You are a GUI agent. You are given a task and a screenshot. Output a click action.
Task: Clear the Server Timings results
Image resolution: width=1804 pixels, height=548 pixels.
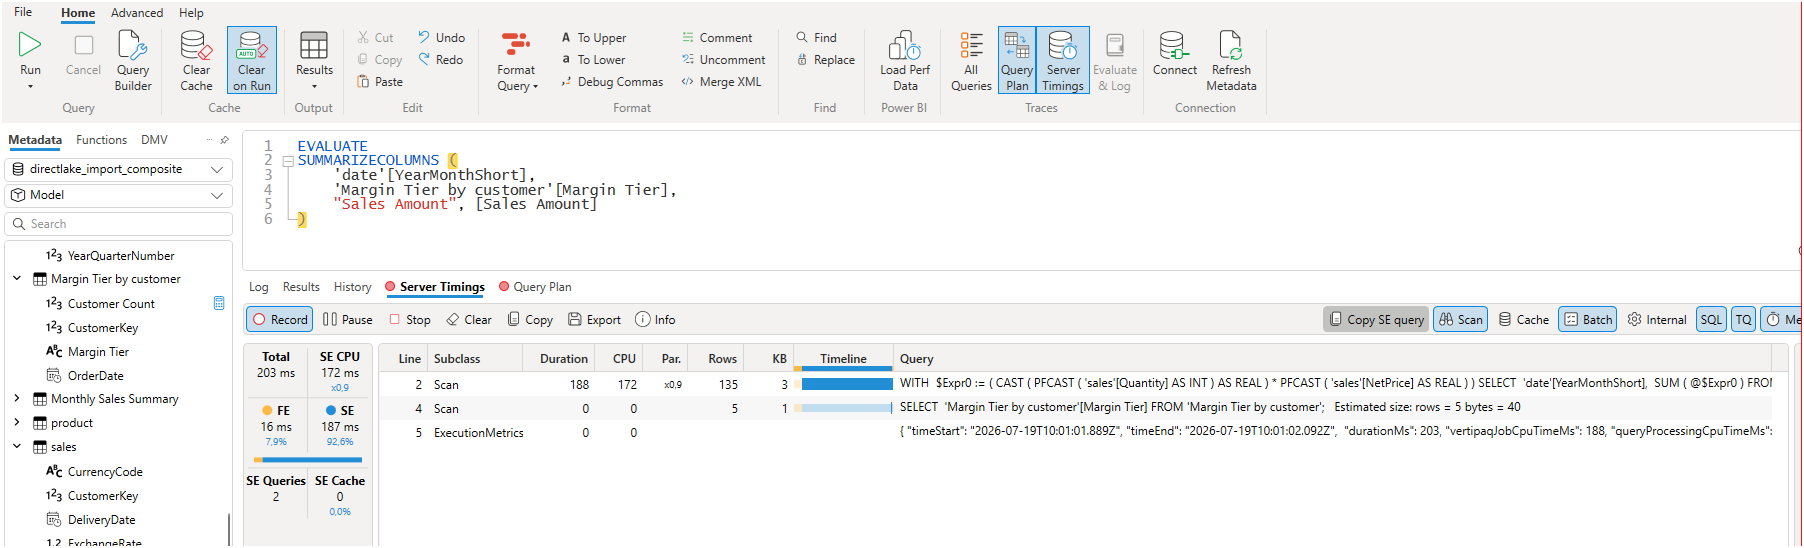coord(469,320)
